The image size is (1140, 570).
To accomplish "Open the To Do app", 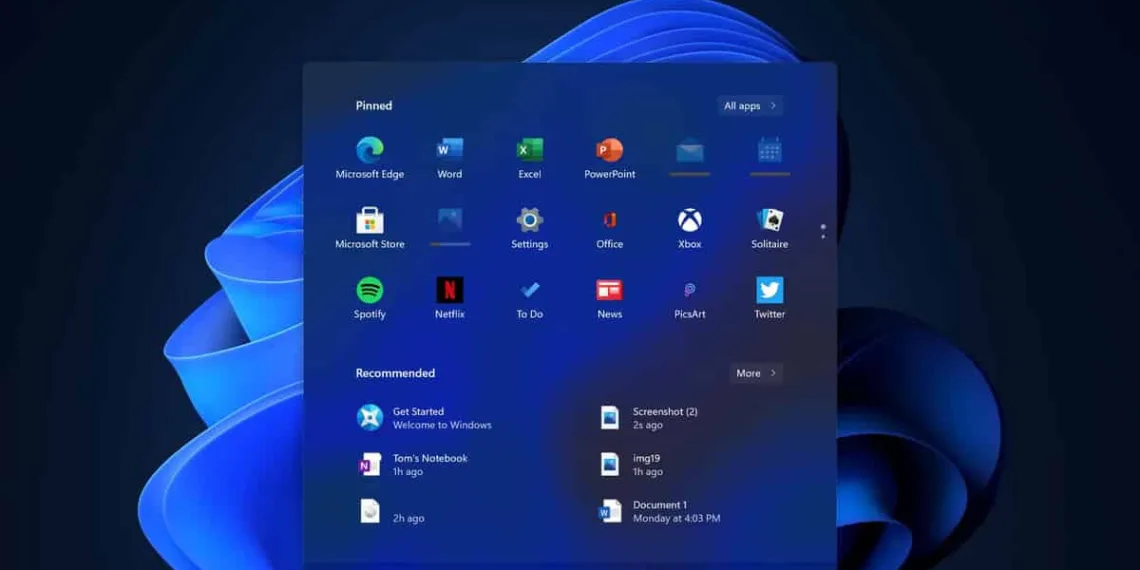I will tap(529, 297).
